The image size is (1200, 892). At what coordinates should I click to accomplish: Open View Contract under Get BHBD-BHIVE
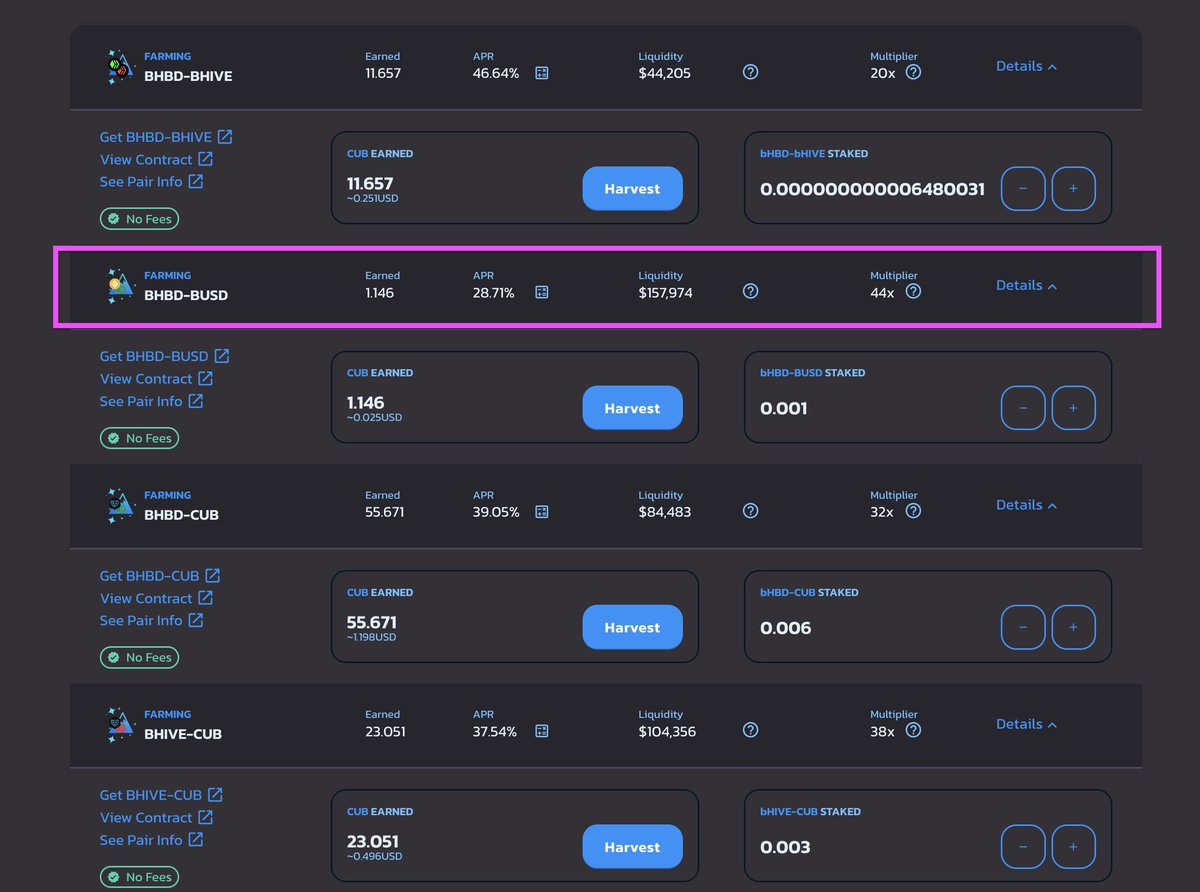156,159
